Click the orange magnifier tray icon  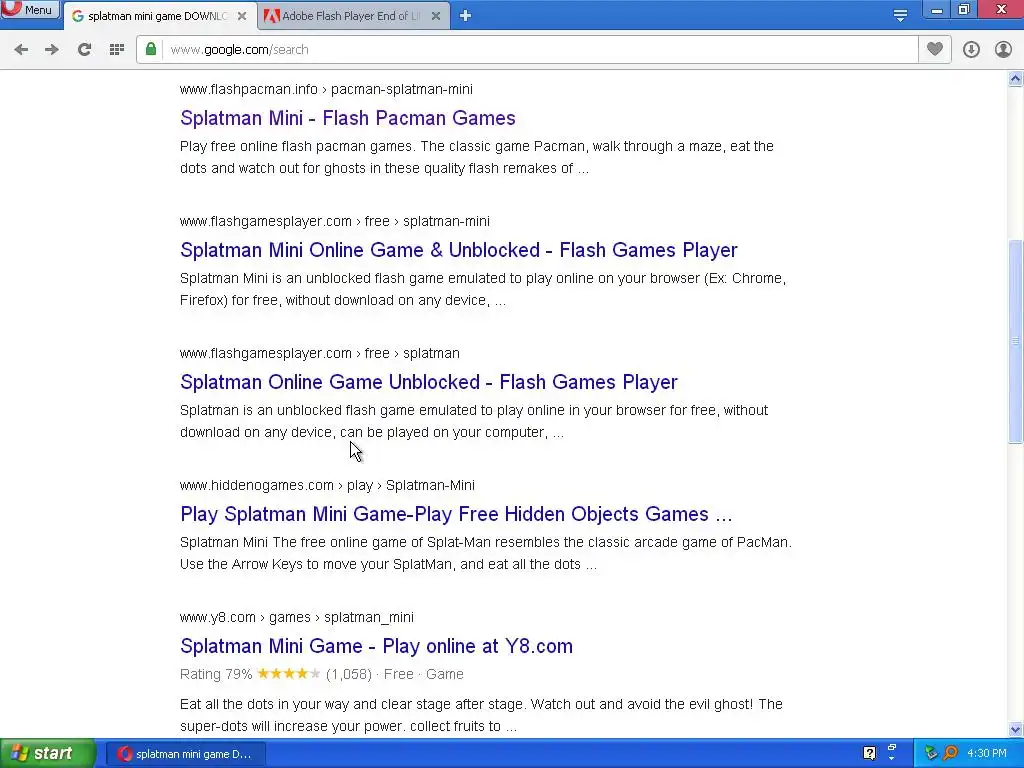click(950, 753)
